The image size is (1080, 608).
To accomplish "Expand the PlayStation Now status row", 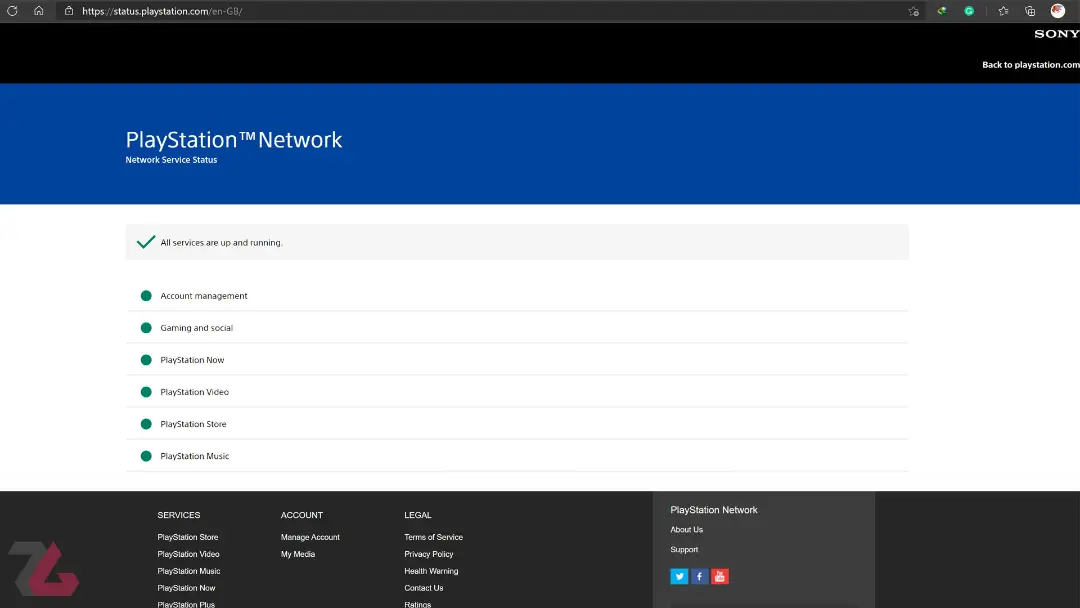I will coord(517,359).
